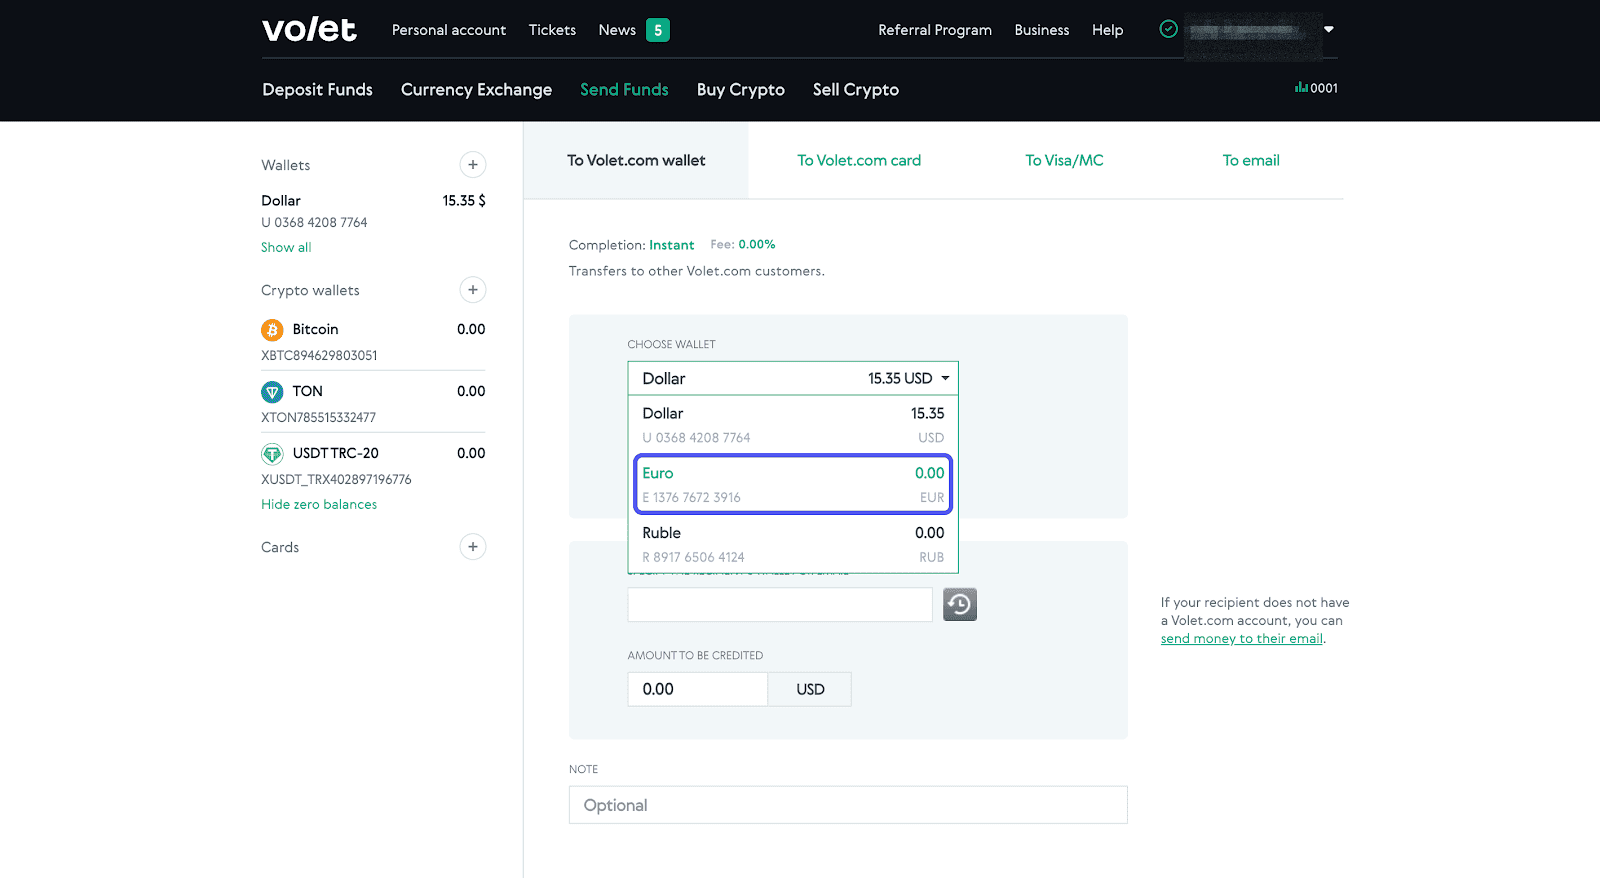Click the optional Note field
The image size is (1600, 878).
(848, 805)
